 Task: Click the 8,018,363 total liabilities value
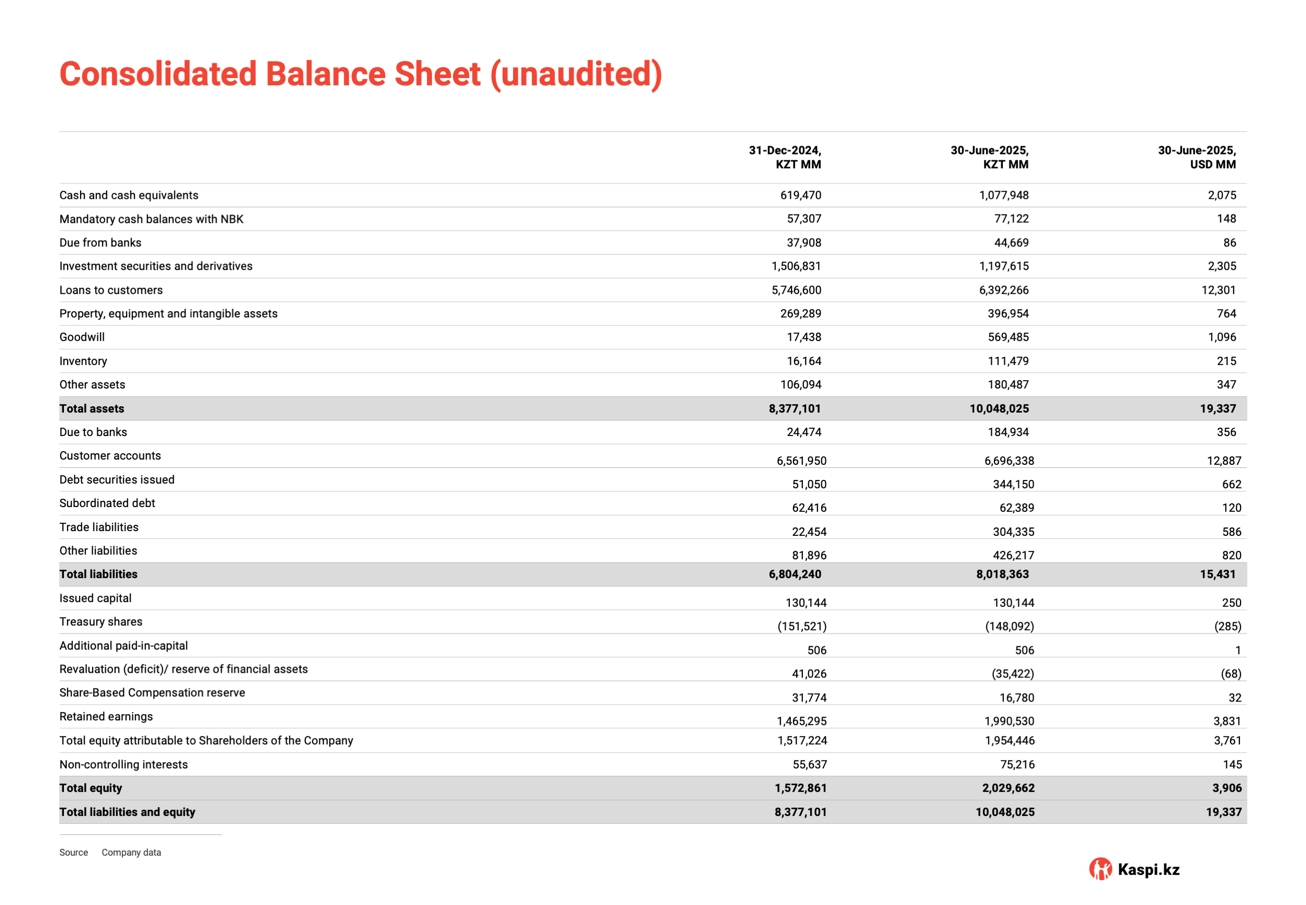tap(1002, 575)
